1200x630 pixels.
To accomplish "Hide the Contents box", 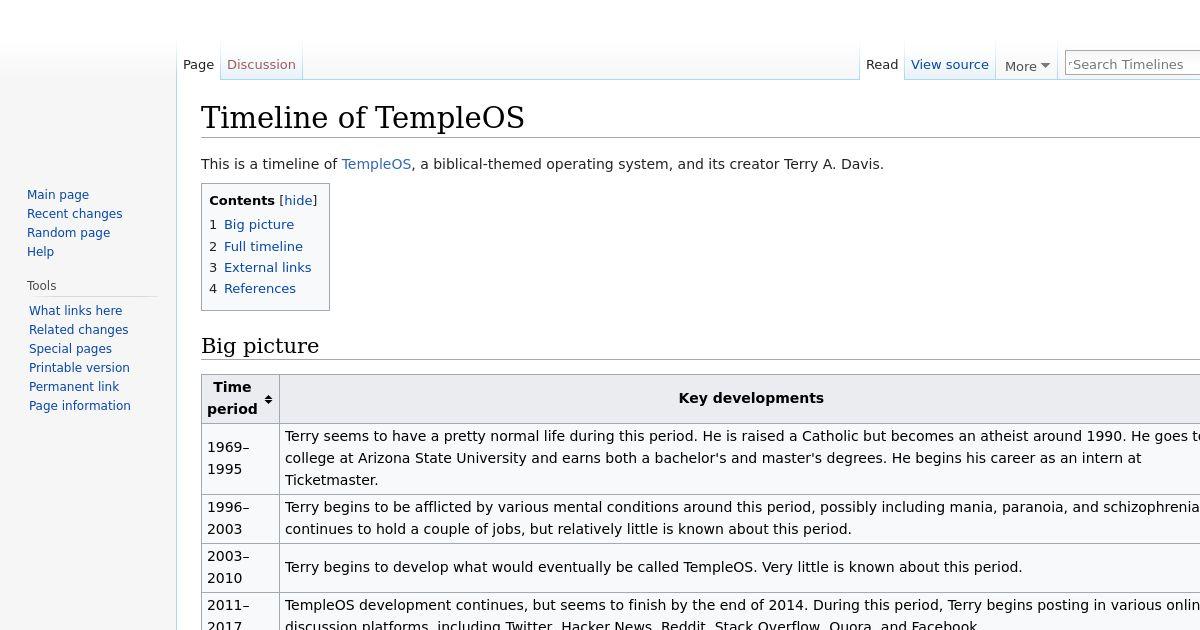I will (x=298, y=200).
